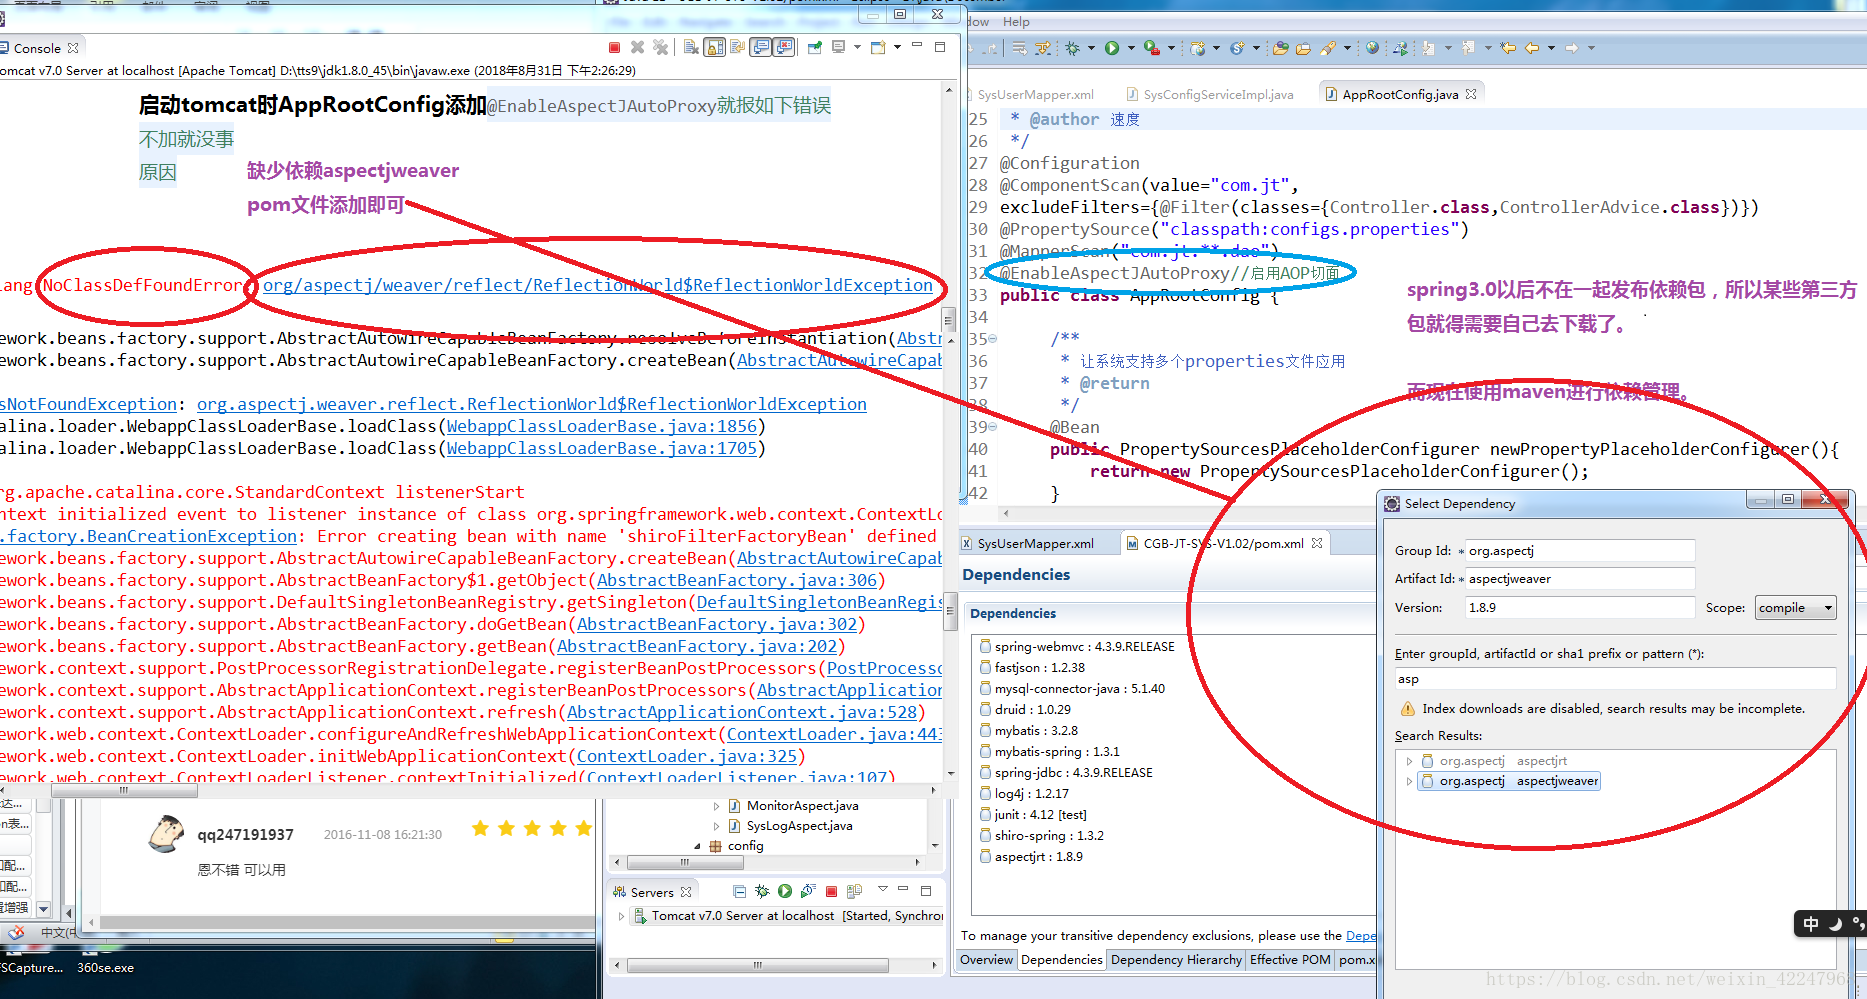Select org.aspectj aspectjweaver search result row

click(1510, 781)
